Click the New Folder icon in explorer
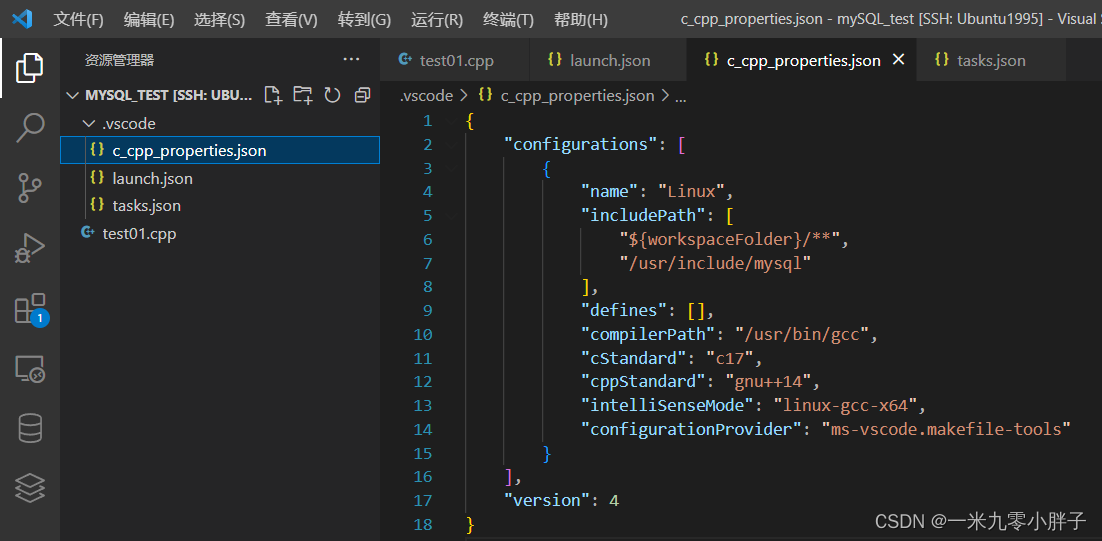 303,96
